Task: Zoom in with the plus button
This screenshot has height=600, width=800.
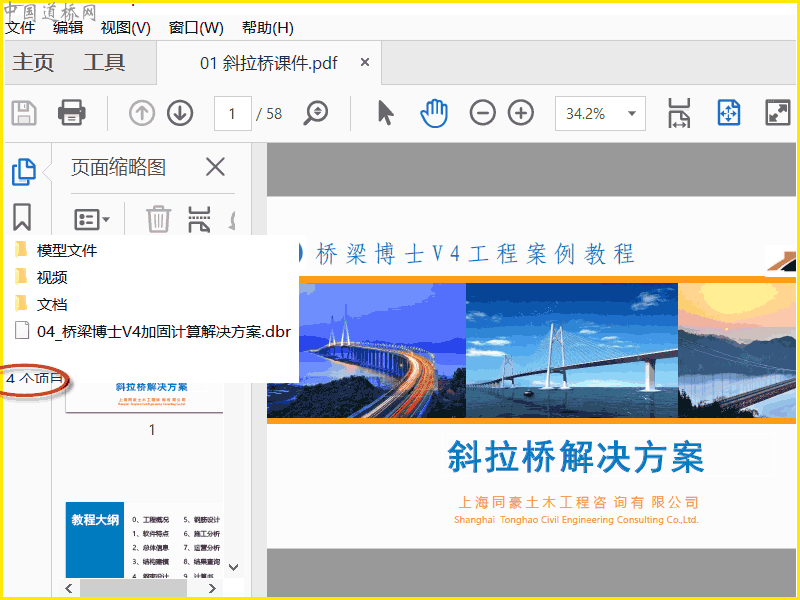Action: 521,113
